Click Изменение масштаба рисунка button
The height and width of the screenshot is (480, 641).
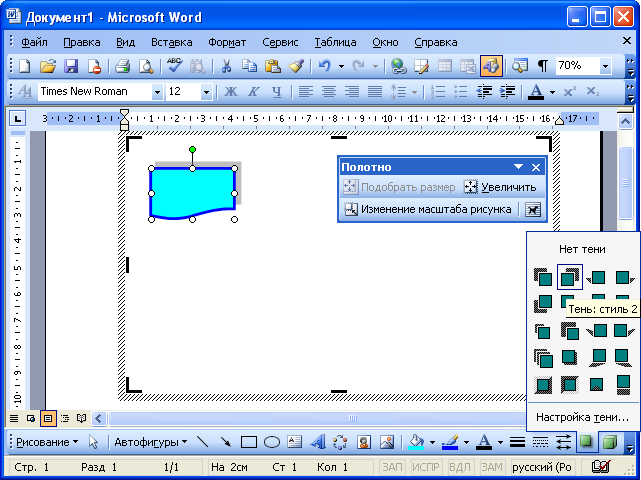click(x=428, y=209)
